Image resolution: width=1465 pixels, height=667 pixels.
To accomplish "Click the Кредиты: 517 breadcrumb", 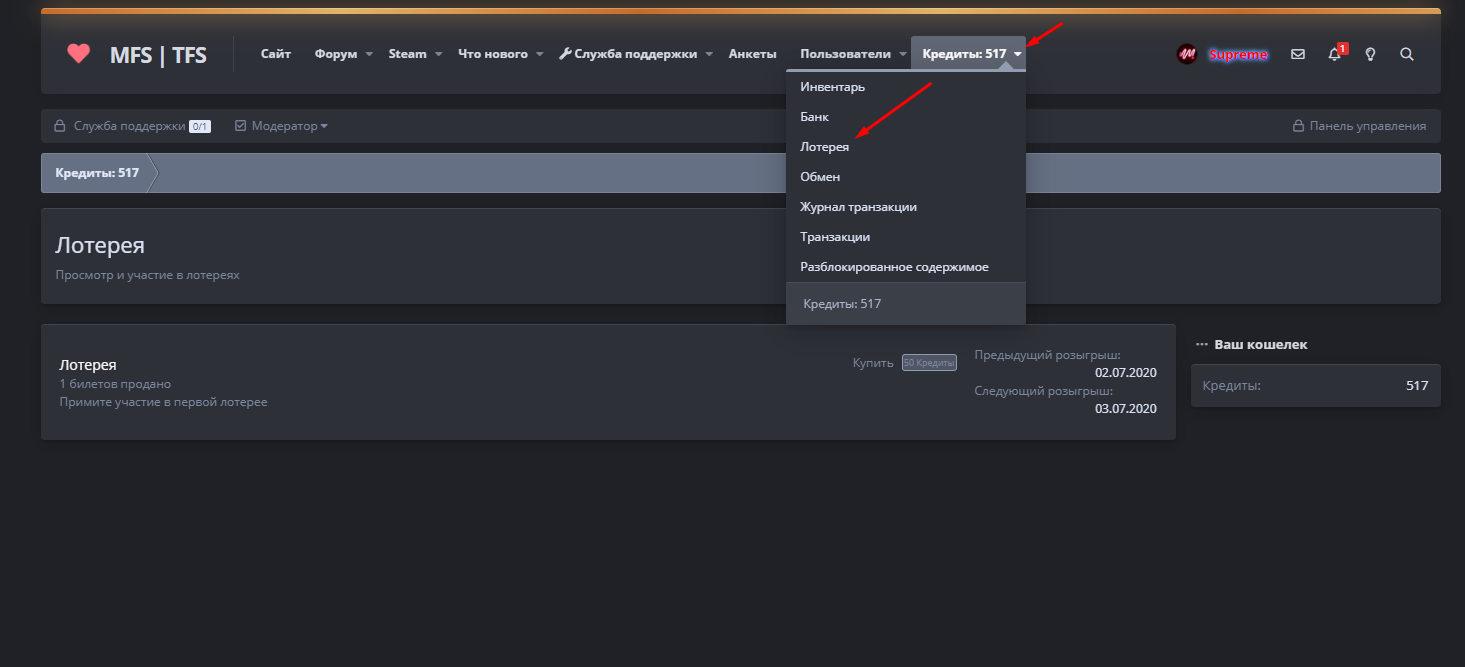I will click(x=97, y=173).
